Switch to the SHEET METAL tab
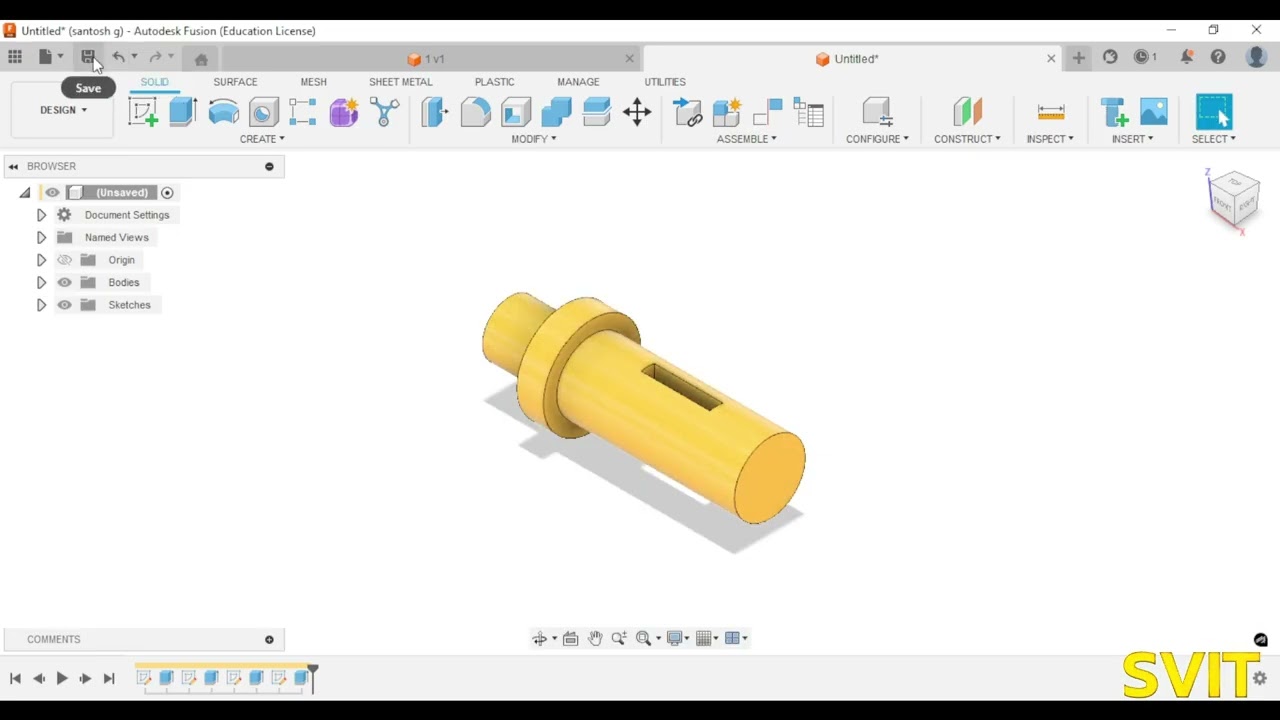1280x720 pixels. (x=400, y=82)
